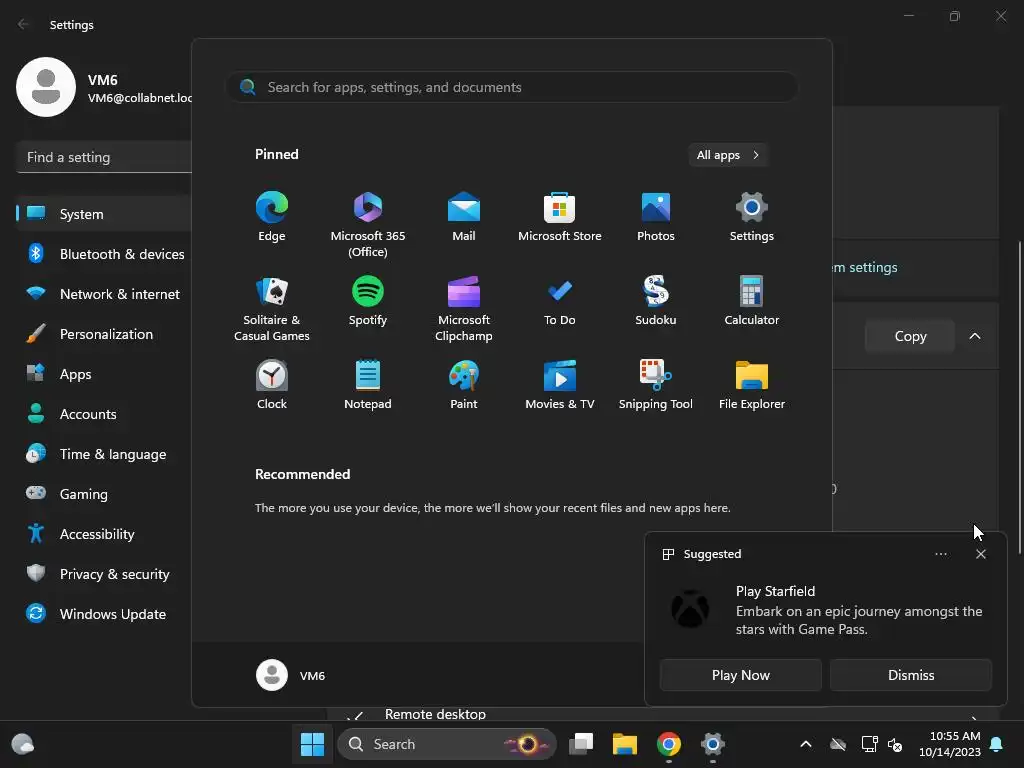Open Privacy & security settings
Screen dimensions: 1024x768
104,574
